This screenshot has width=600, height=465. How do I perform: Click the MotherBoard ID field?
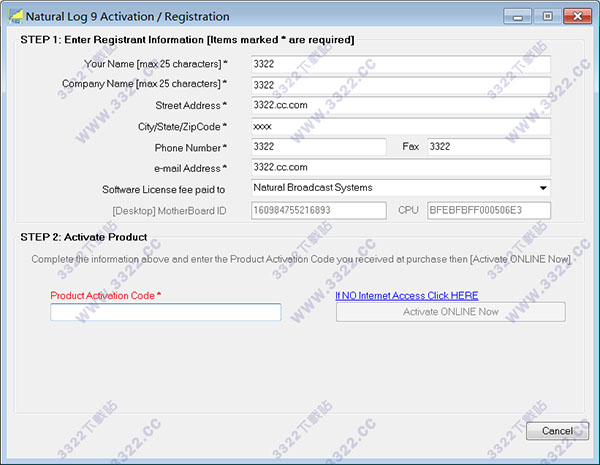(x=319, y=210)
